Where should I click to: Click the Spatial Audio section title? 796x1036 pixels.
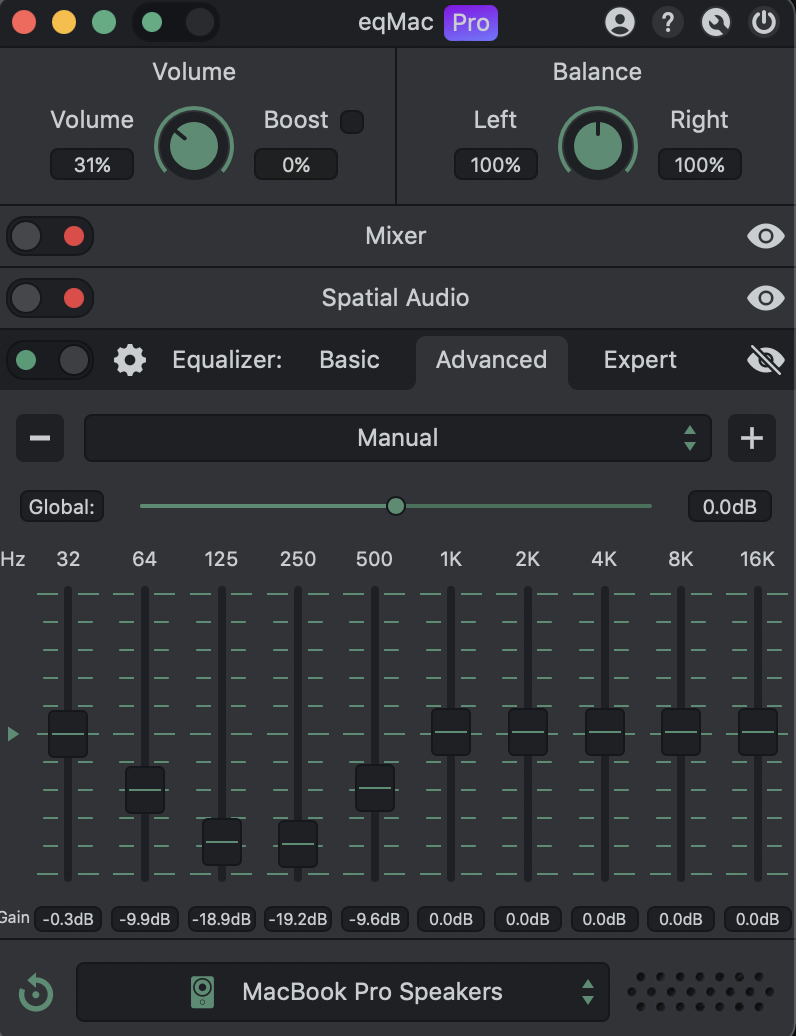click(395, 298)
